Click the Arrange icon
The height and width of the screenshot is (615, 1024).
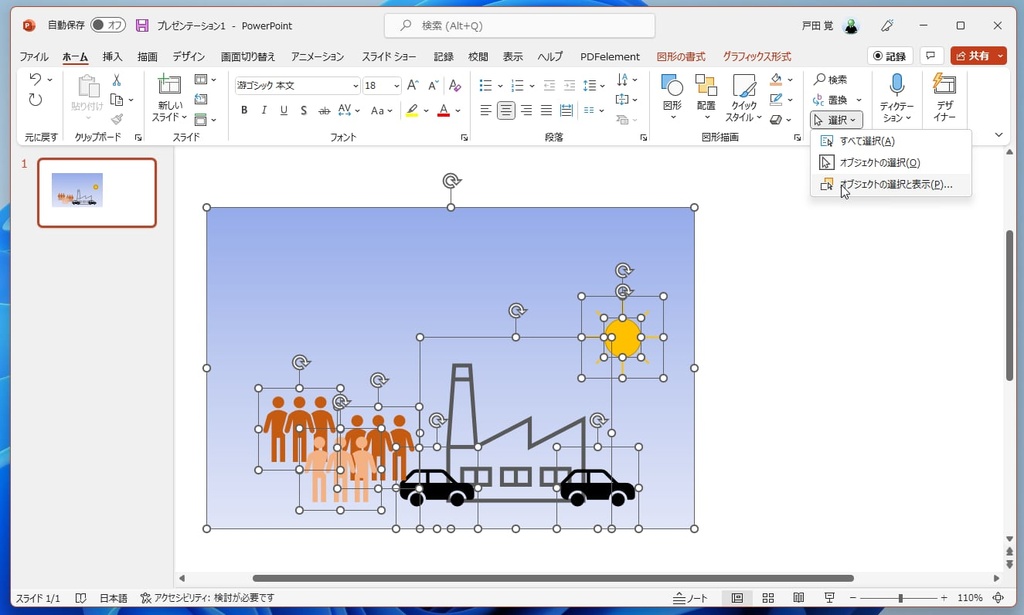(706, 85)
